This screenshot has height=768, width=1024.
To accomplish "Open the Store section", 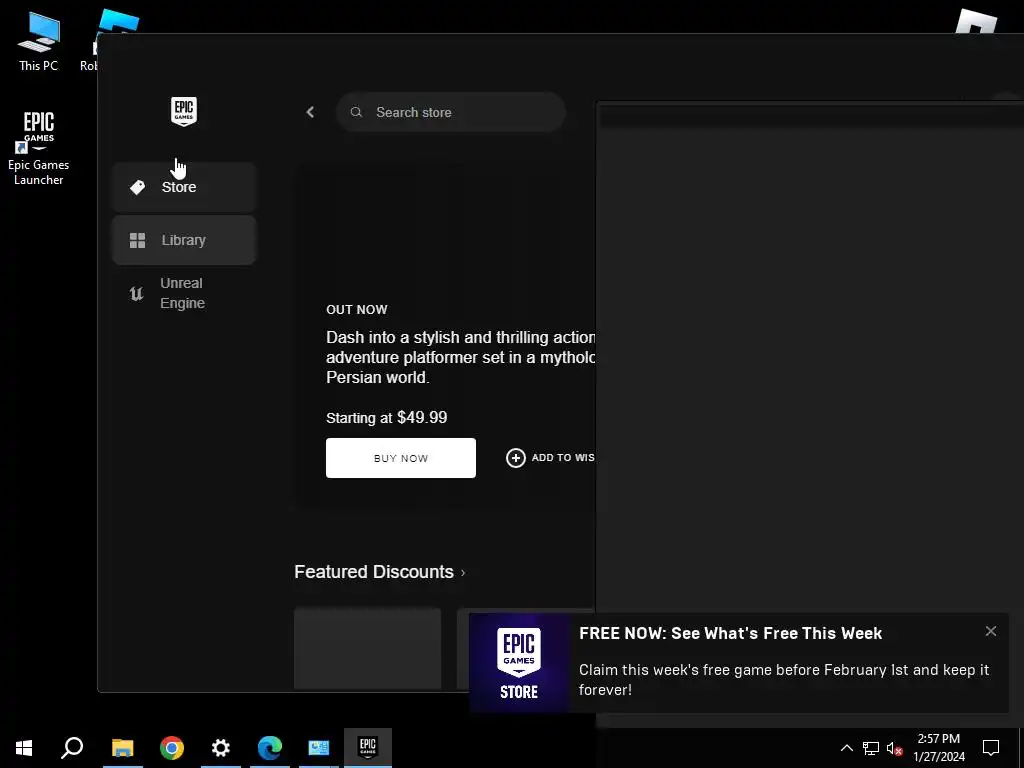I will [x=184, y=187].
